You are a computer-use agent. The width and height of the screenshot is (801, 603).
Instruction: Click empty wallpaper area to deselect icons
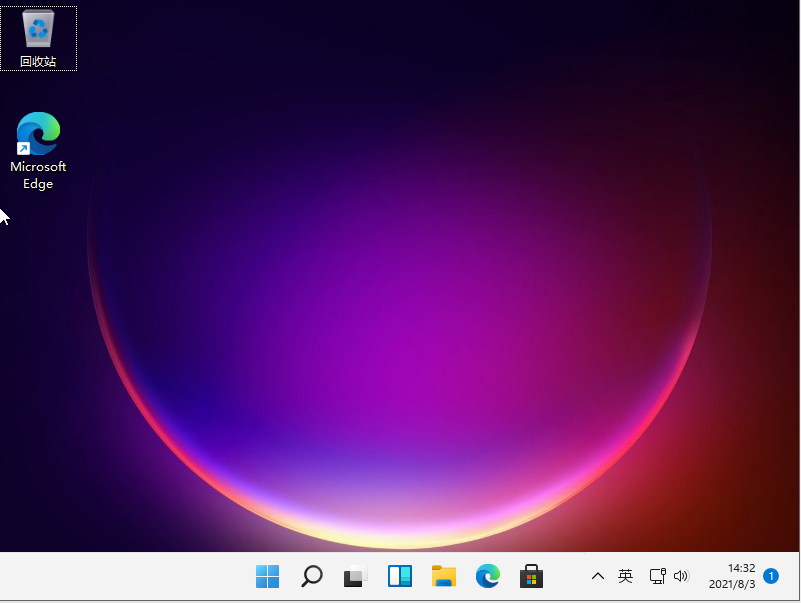[x=400, y=300]
